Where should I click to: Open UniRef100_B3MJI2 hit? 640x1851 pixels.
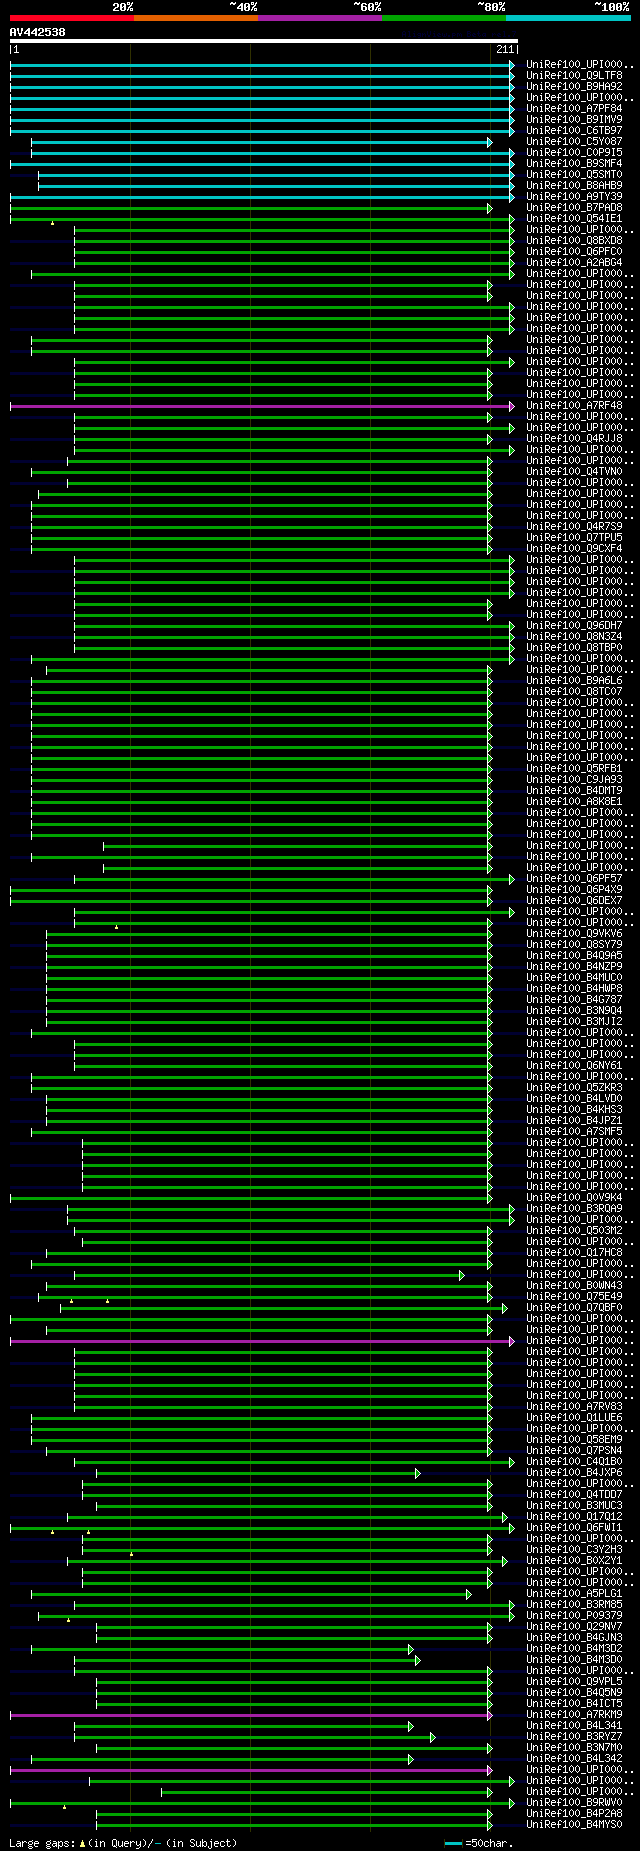[x=574, y=1022]
